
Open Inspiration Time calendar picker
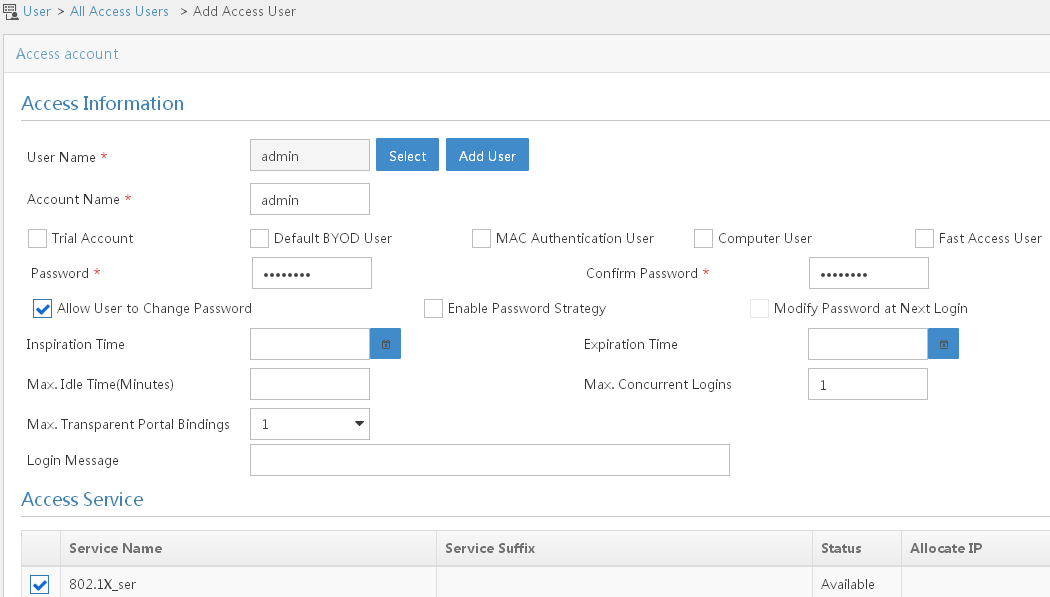click(x=385, y=344)
